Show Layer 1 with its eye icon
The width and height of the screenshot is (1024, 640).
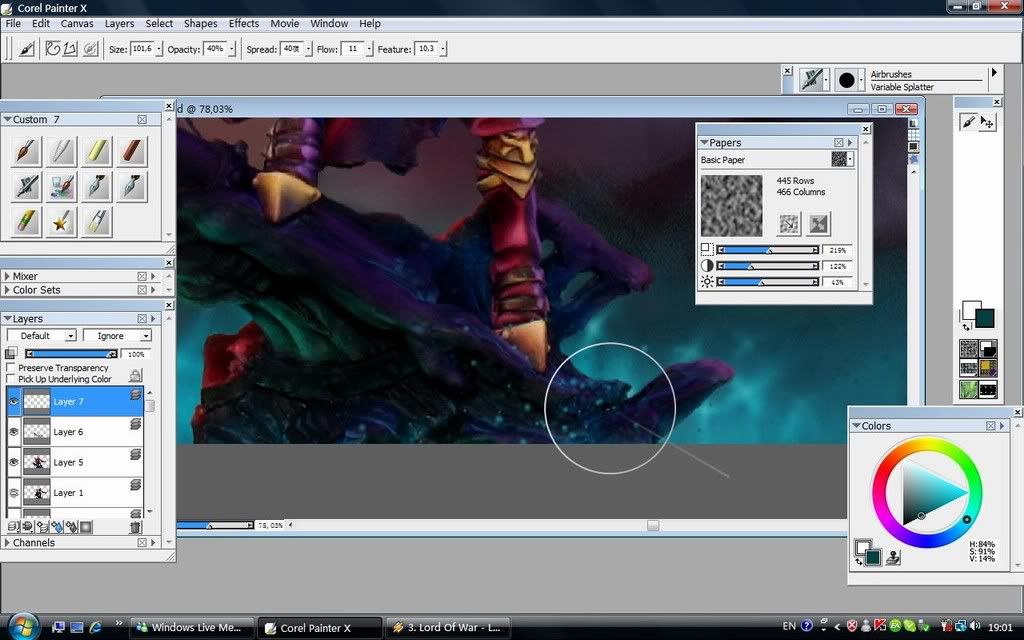click(x=14, y=492)
